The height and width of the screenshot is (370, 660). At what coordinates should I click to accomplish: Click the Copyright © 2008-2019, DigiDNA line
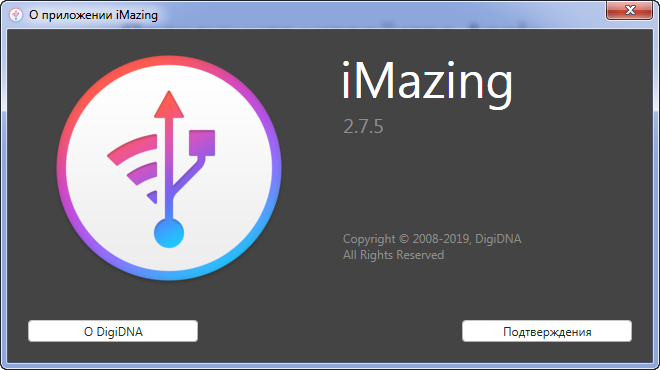[432, 239]
